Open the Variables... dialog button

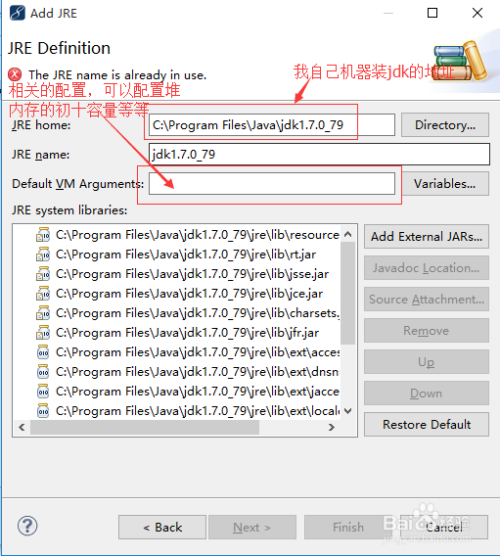pyautogui.click(x=445, y=184)
